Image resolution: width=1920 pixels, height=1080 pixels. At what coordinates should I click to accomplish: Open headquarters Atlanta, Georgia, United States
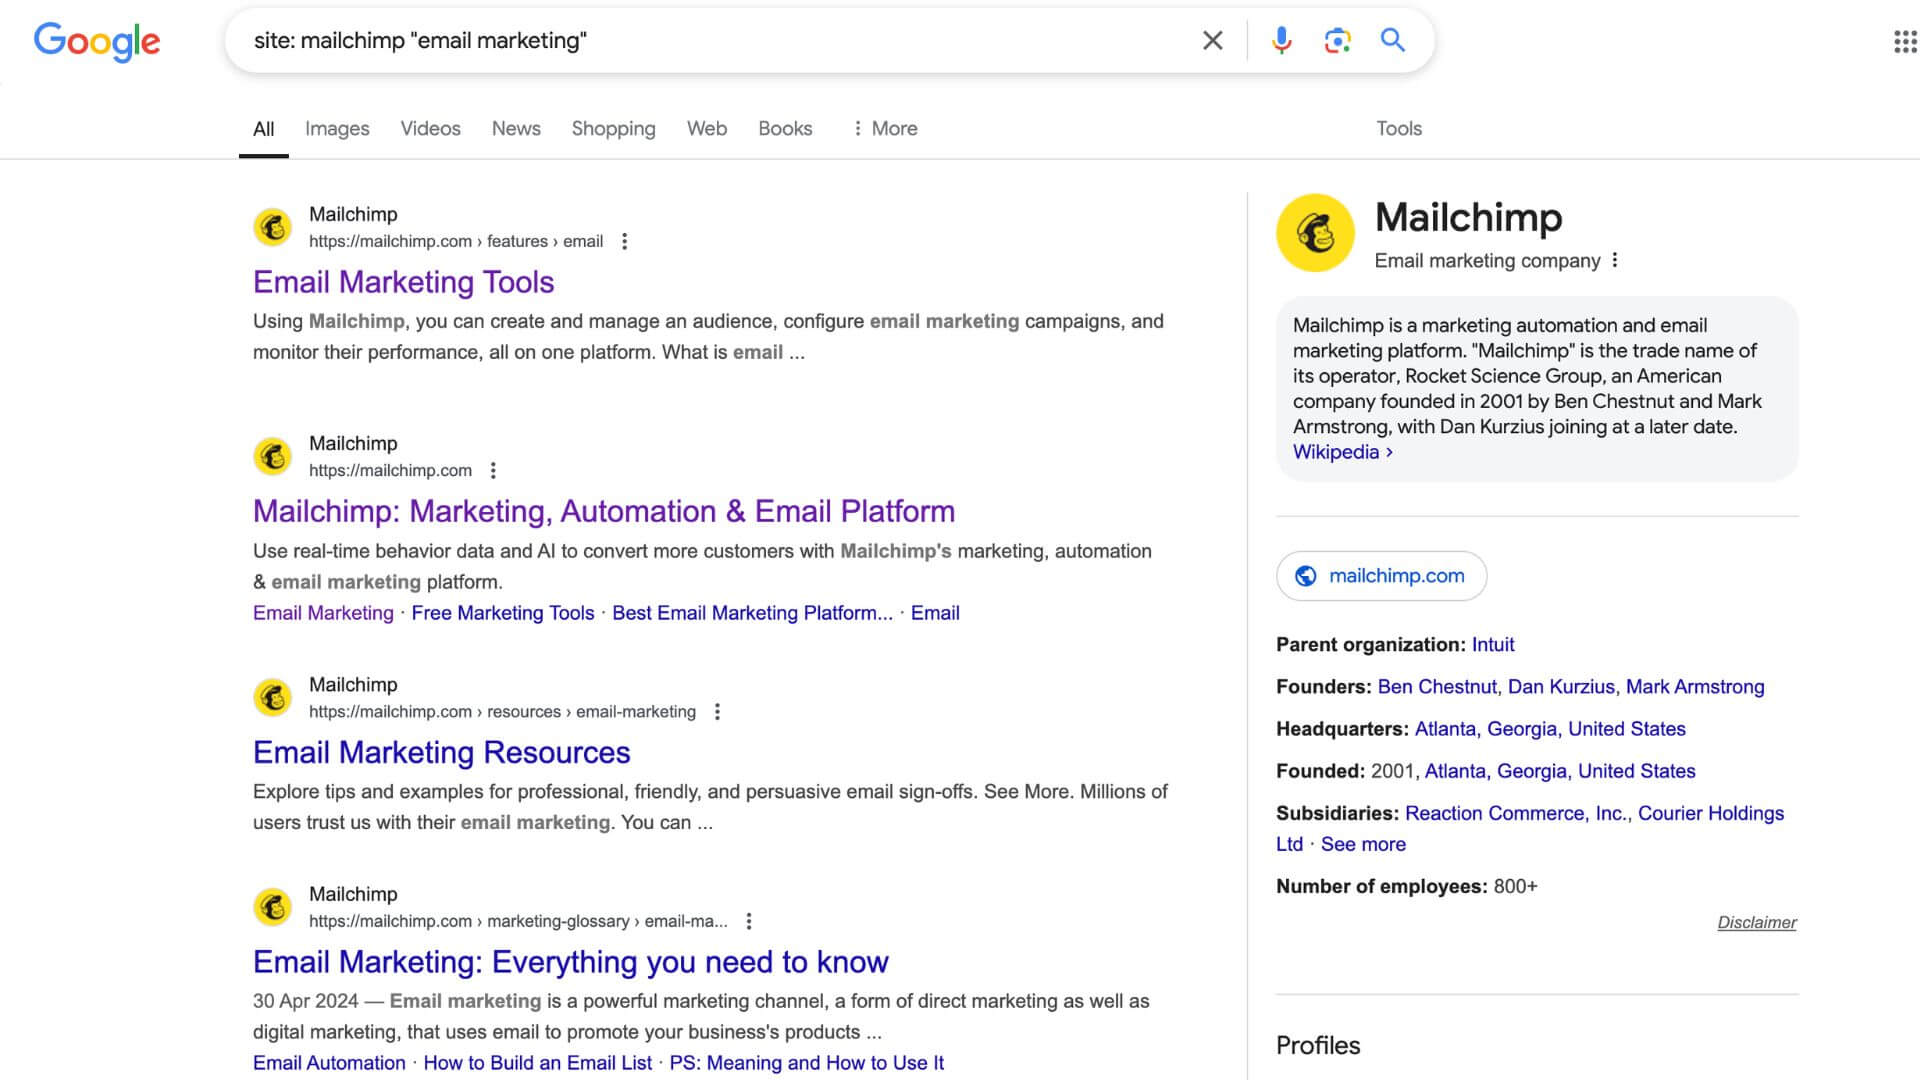(1550, 729)
